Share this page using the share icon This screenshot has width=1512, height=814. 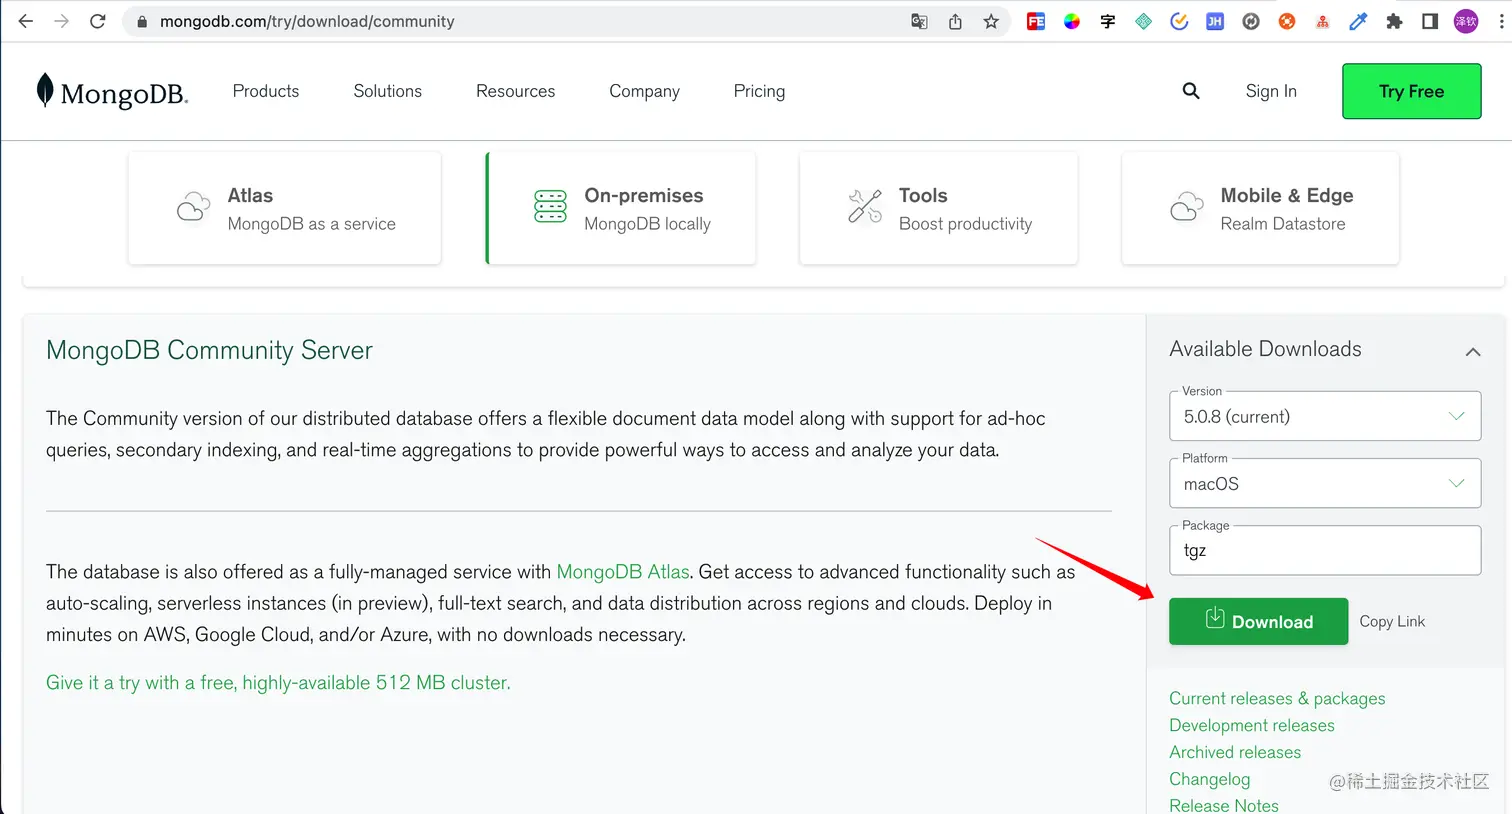tap(955, 21)
